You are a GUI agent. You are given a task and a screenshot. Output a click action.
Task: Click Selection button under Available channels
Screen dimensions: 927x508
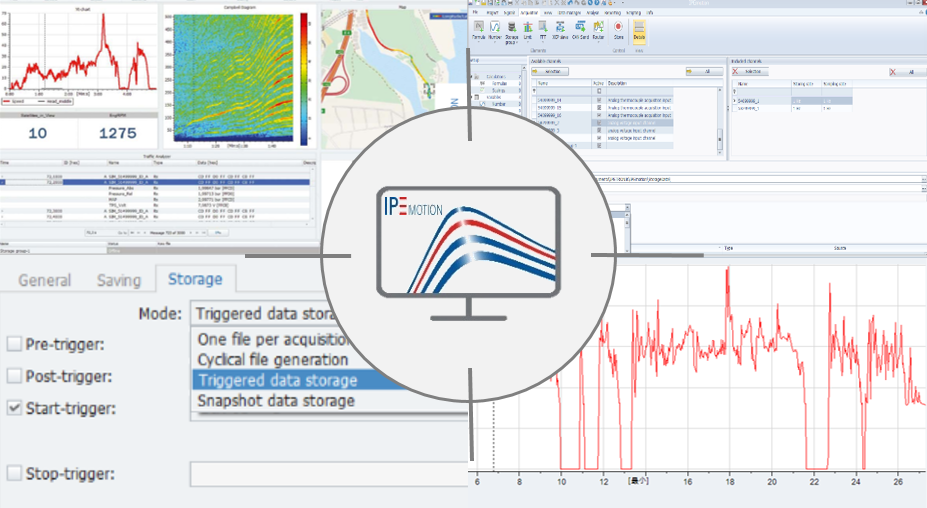(x=550, y=71)
